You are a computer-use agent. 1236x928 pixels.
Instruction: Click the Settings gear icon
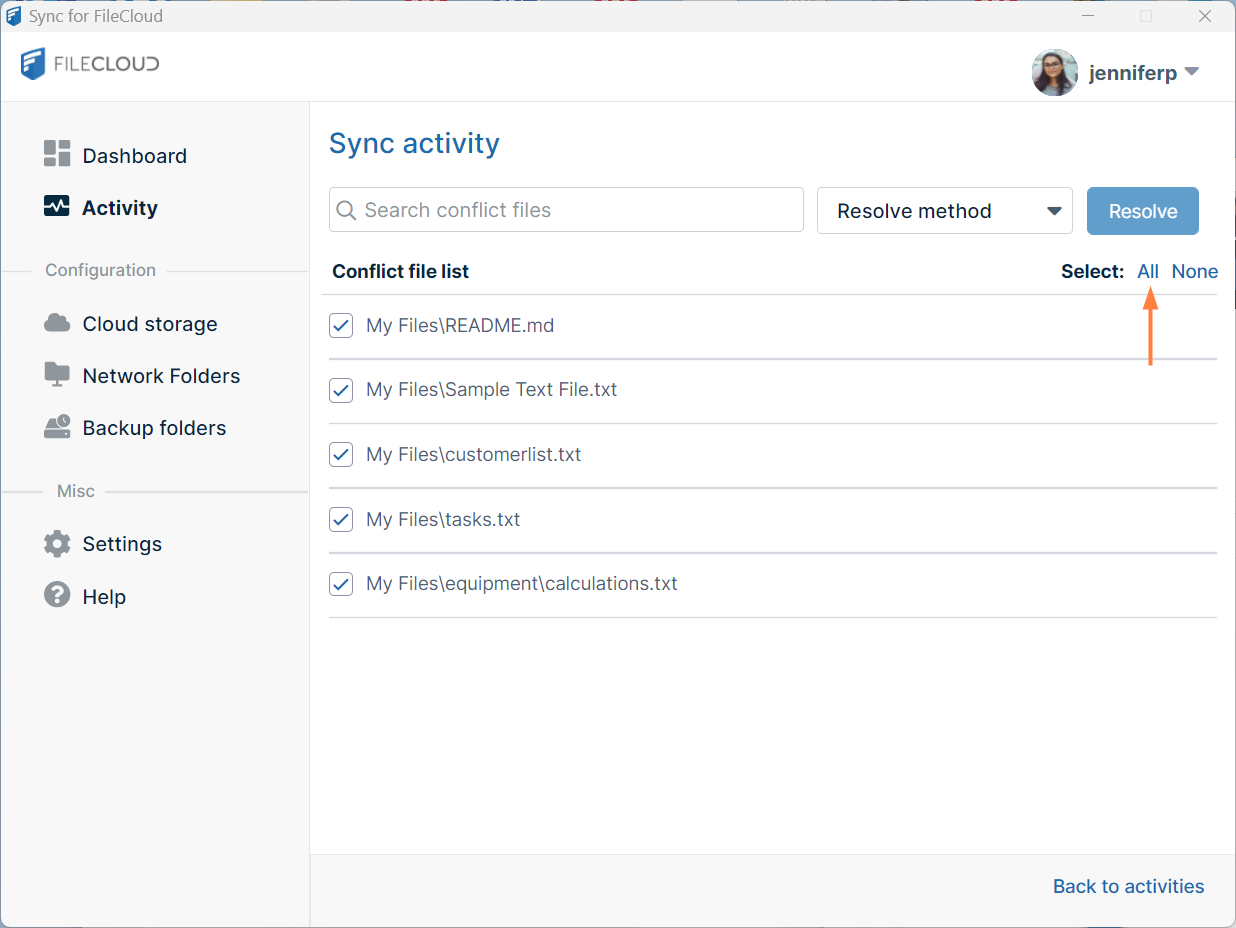pyautogui.click(x=57, y=544)
